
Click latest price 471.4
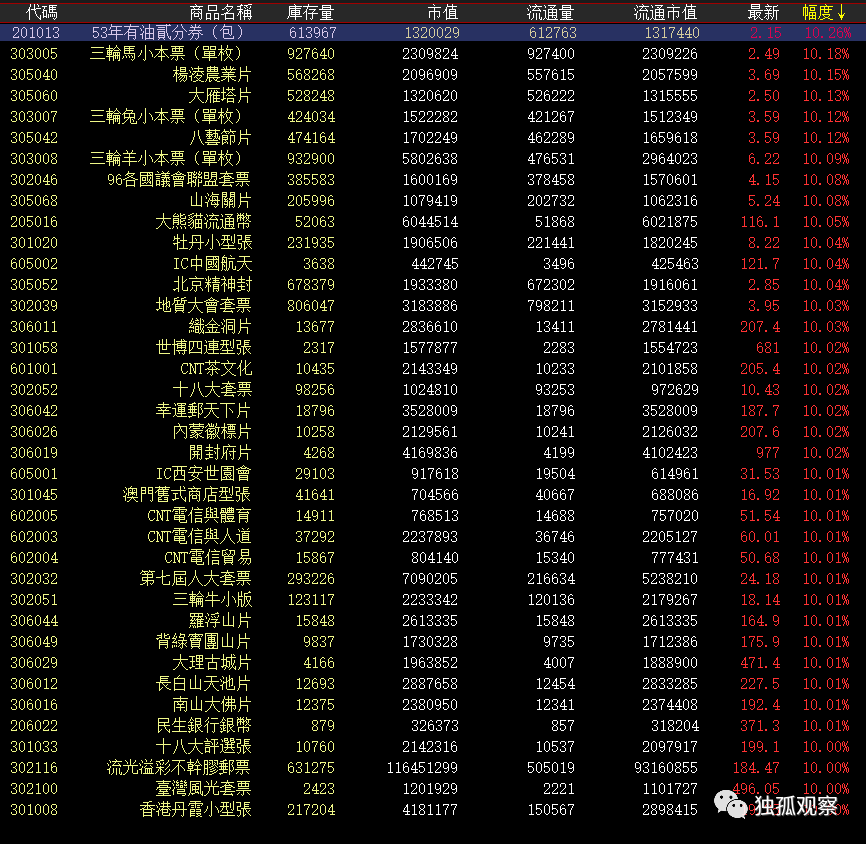point(760,662)
